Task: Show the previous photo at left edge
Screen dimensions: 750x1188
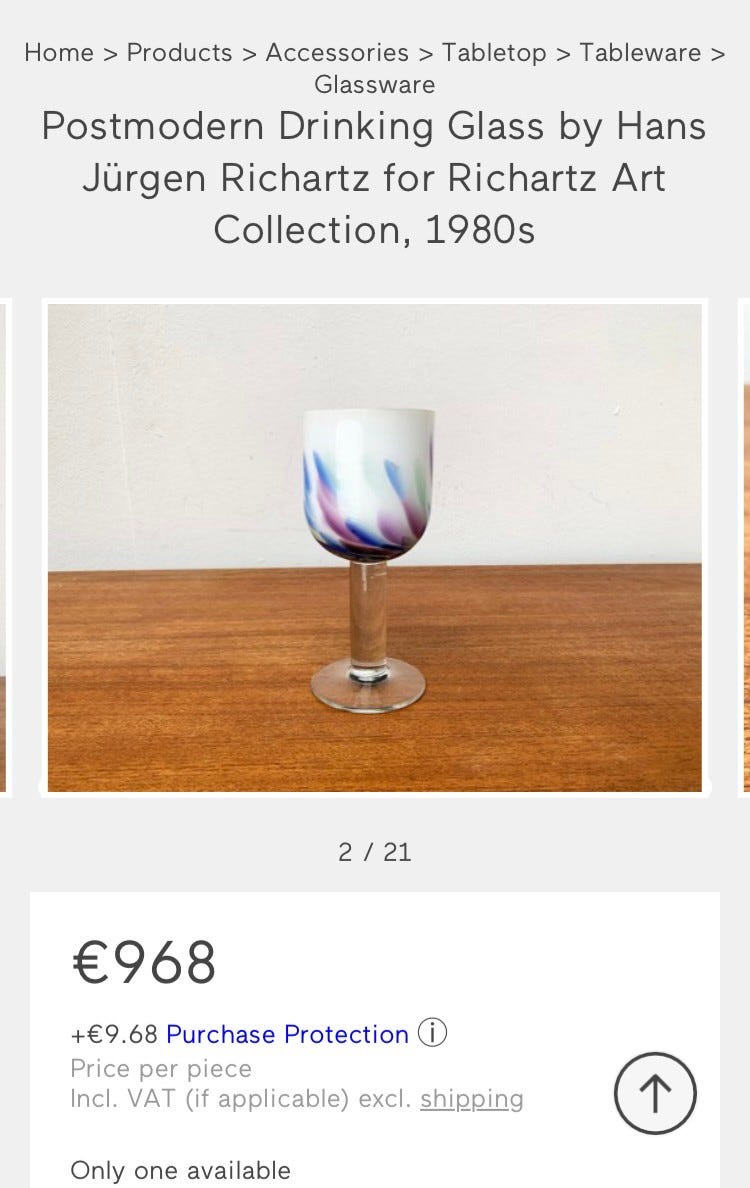Action: [x=4, y=547]
